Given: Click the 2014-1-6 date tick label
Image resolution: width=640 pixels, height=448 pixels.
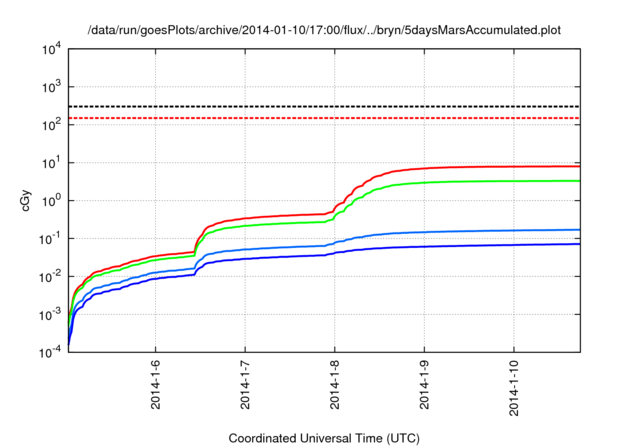Looking at the screenshot, I should [156, 385].
